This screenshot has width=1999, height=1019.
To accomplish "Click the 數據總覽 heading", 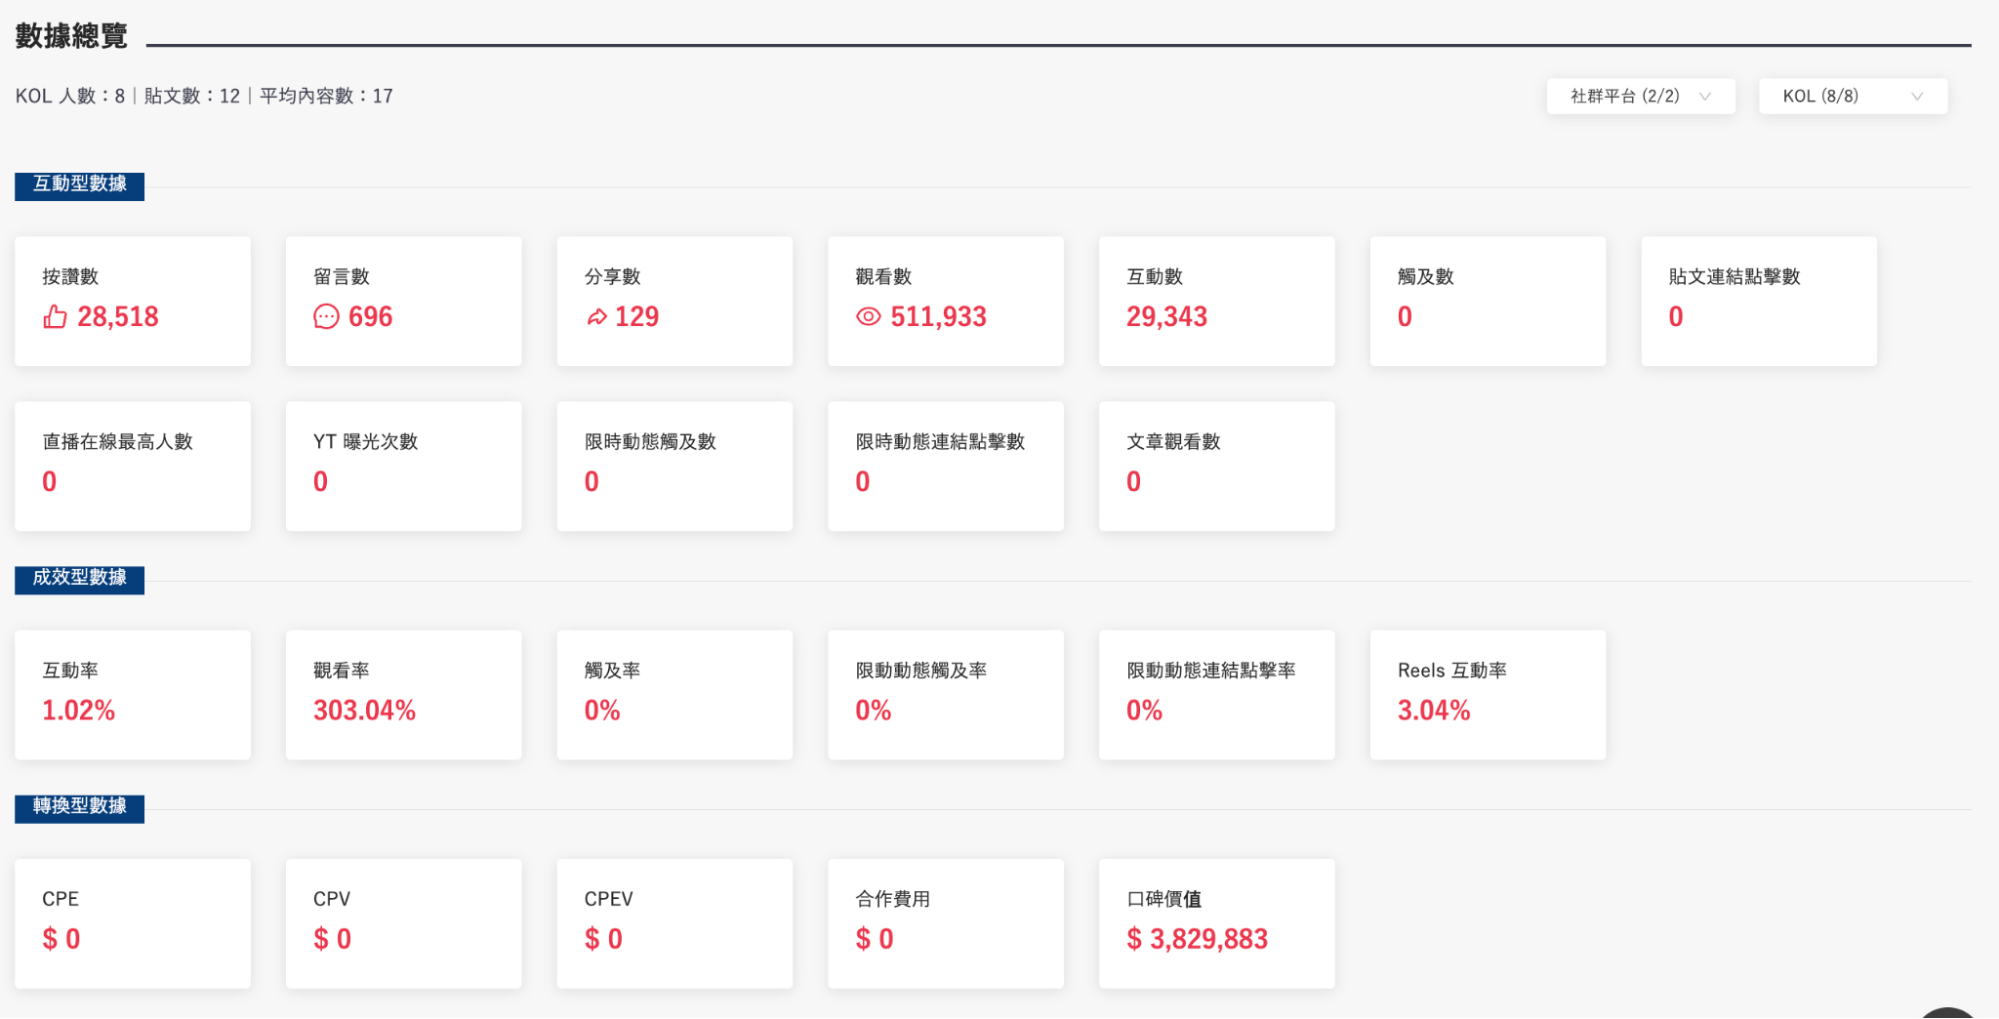I will 71,36.
